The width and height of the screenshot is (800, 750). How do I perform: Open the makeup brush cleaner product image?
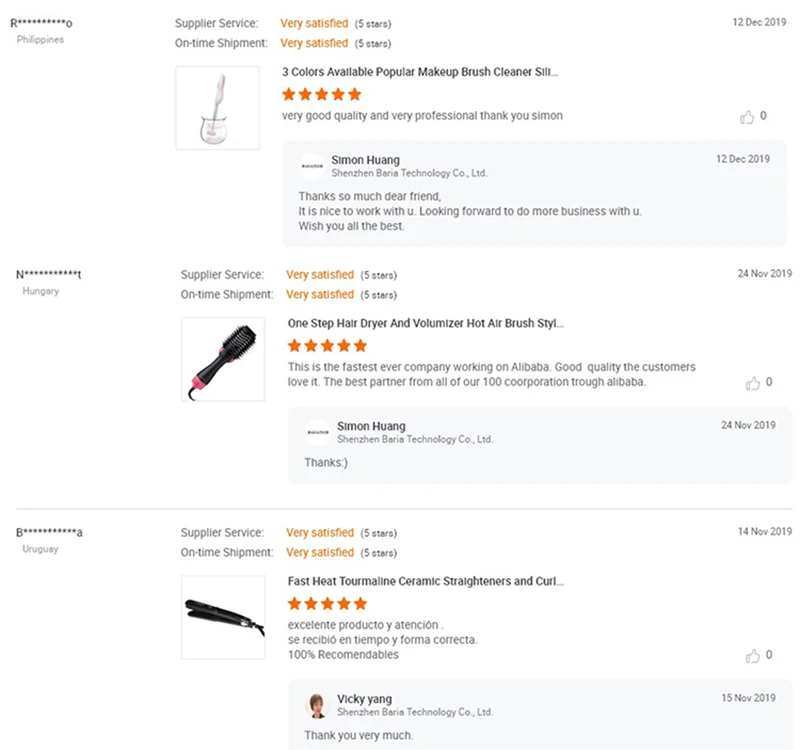tap(217, 108)
